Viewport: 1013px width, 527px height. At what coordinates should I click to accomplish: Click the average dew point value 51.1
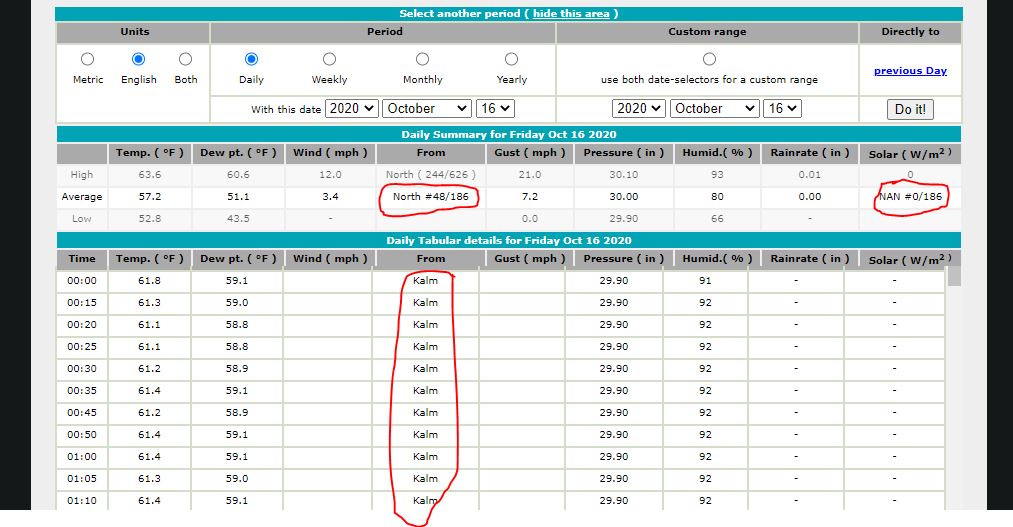pos(238,196)
